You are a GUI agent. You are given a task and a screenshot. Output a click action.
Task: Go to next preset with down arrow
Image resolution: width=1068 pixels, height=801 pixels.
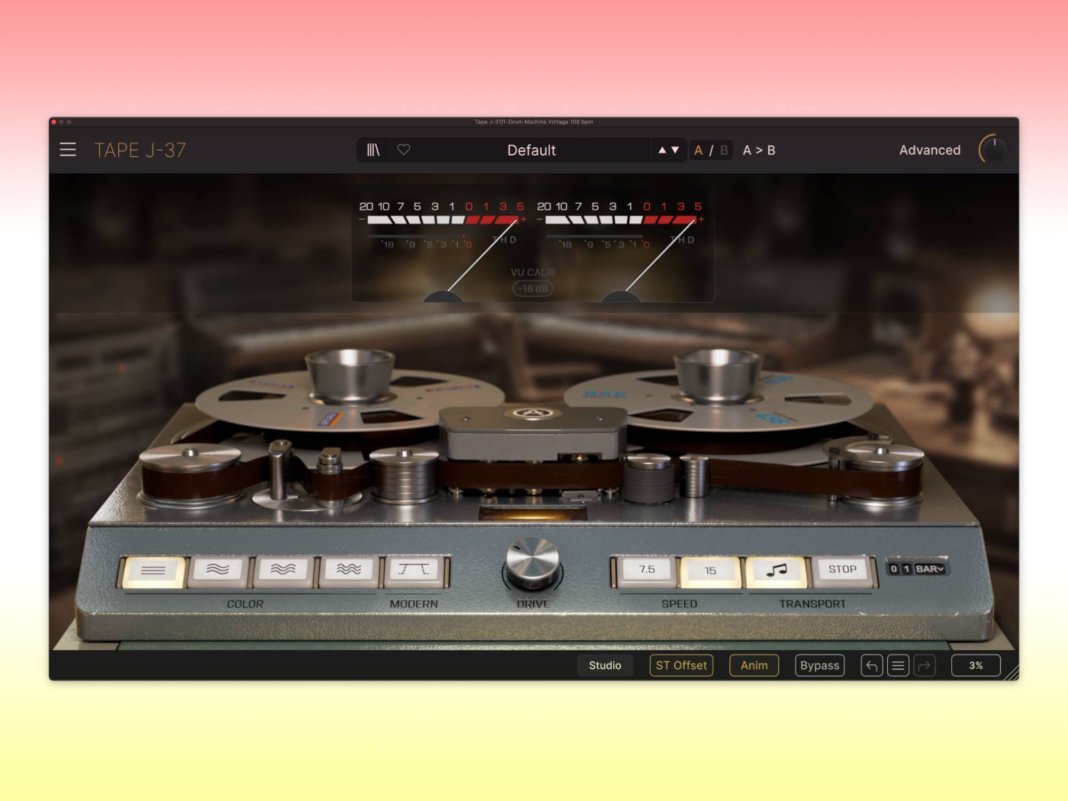[675, 150]
